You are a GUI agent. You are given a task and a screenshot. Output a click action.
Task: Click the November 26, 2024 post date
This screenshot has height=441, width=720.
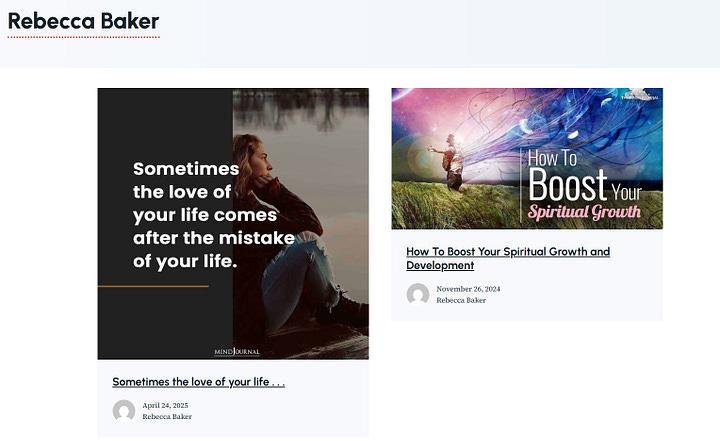click(468, 289)
